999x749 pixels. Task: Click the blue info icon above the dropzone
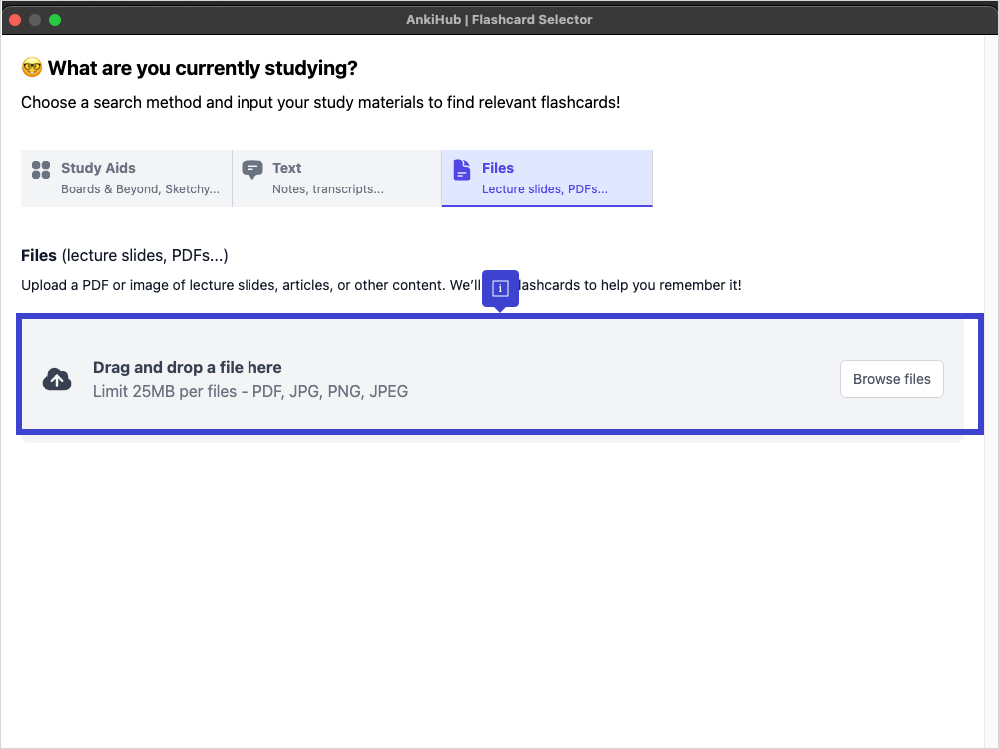(x=501, y=288)
